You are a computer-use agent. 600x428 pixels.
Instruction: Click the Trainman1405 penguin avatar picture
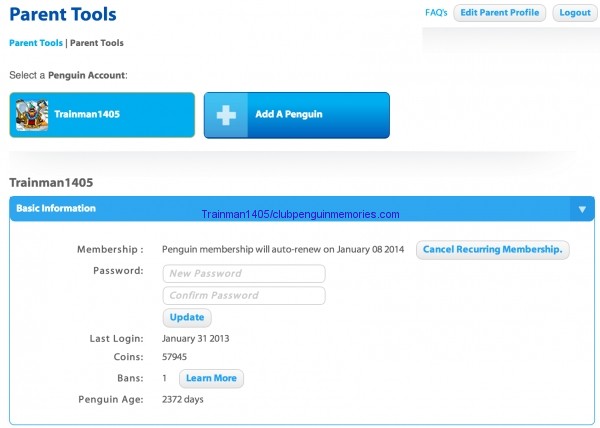tap(32, 115)
